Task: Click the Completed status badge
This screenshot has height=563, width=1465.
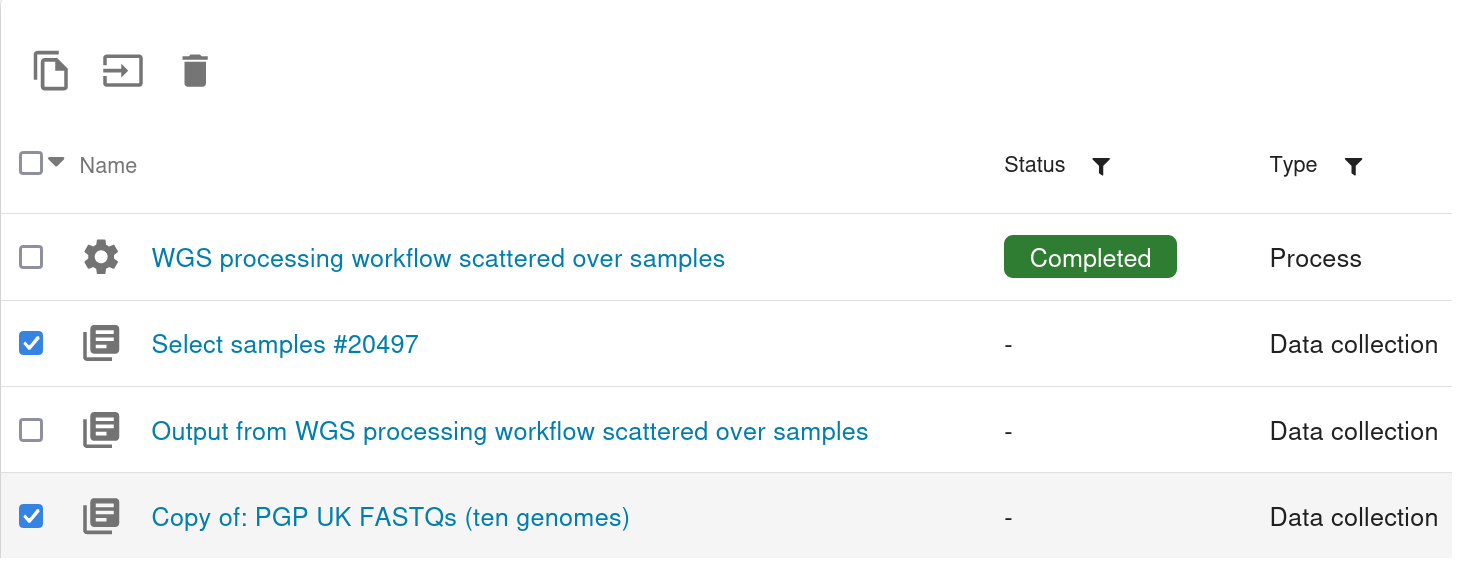Action: pos(1090,258)
